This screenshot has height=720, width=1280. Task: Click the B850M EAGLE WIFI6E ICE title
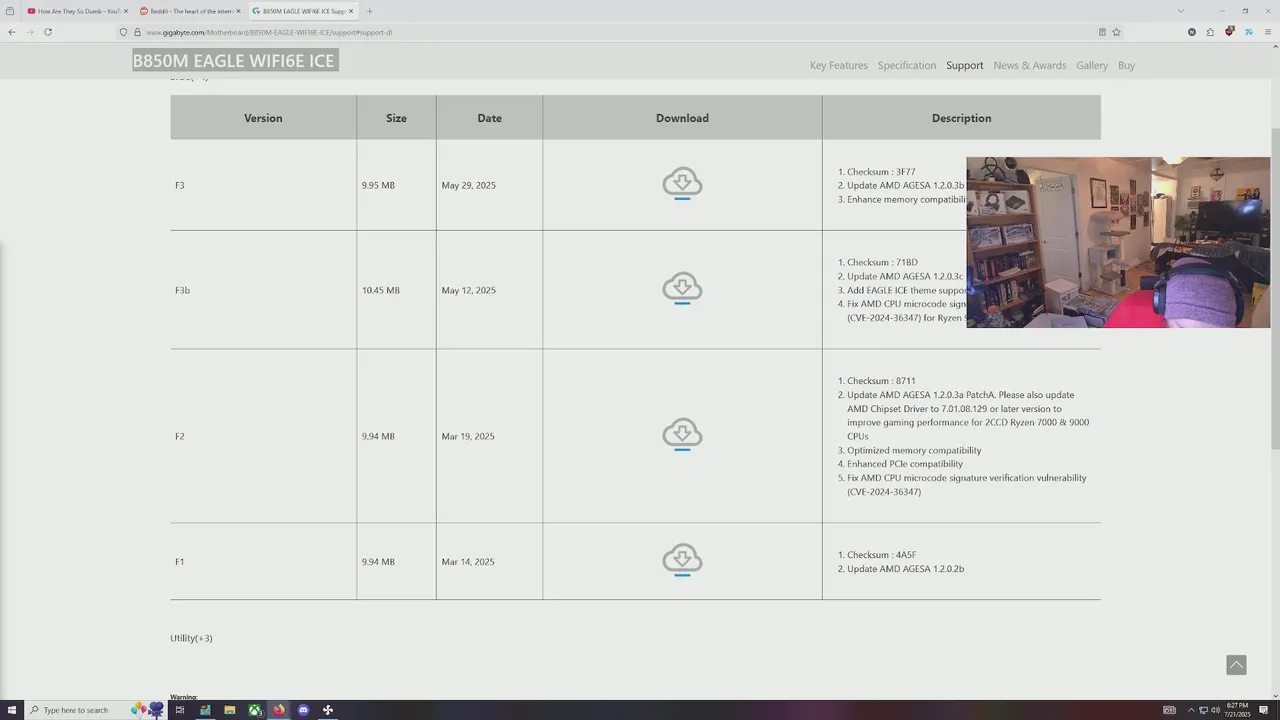[234, 61]
